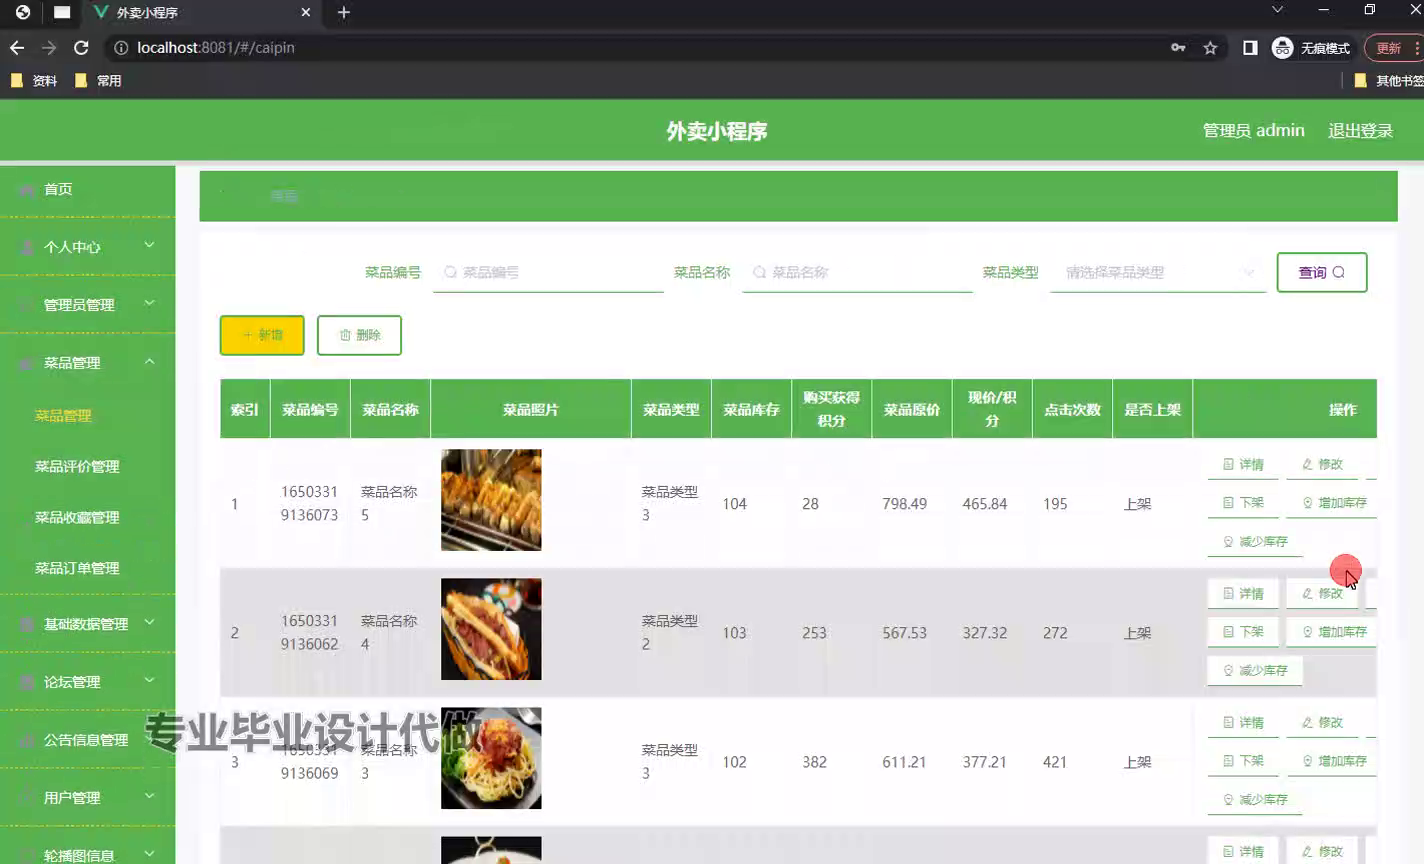1424x864 pixels.
Task: Click the 删除 delete button
Action: point(359,335)
